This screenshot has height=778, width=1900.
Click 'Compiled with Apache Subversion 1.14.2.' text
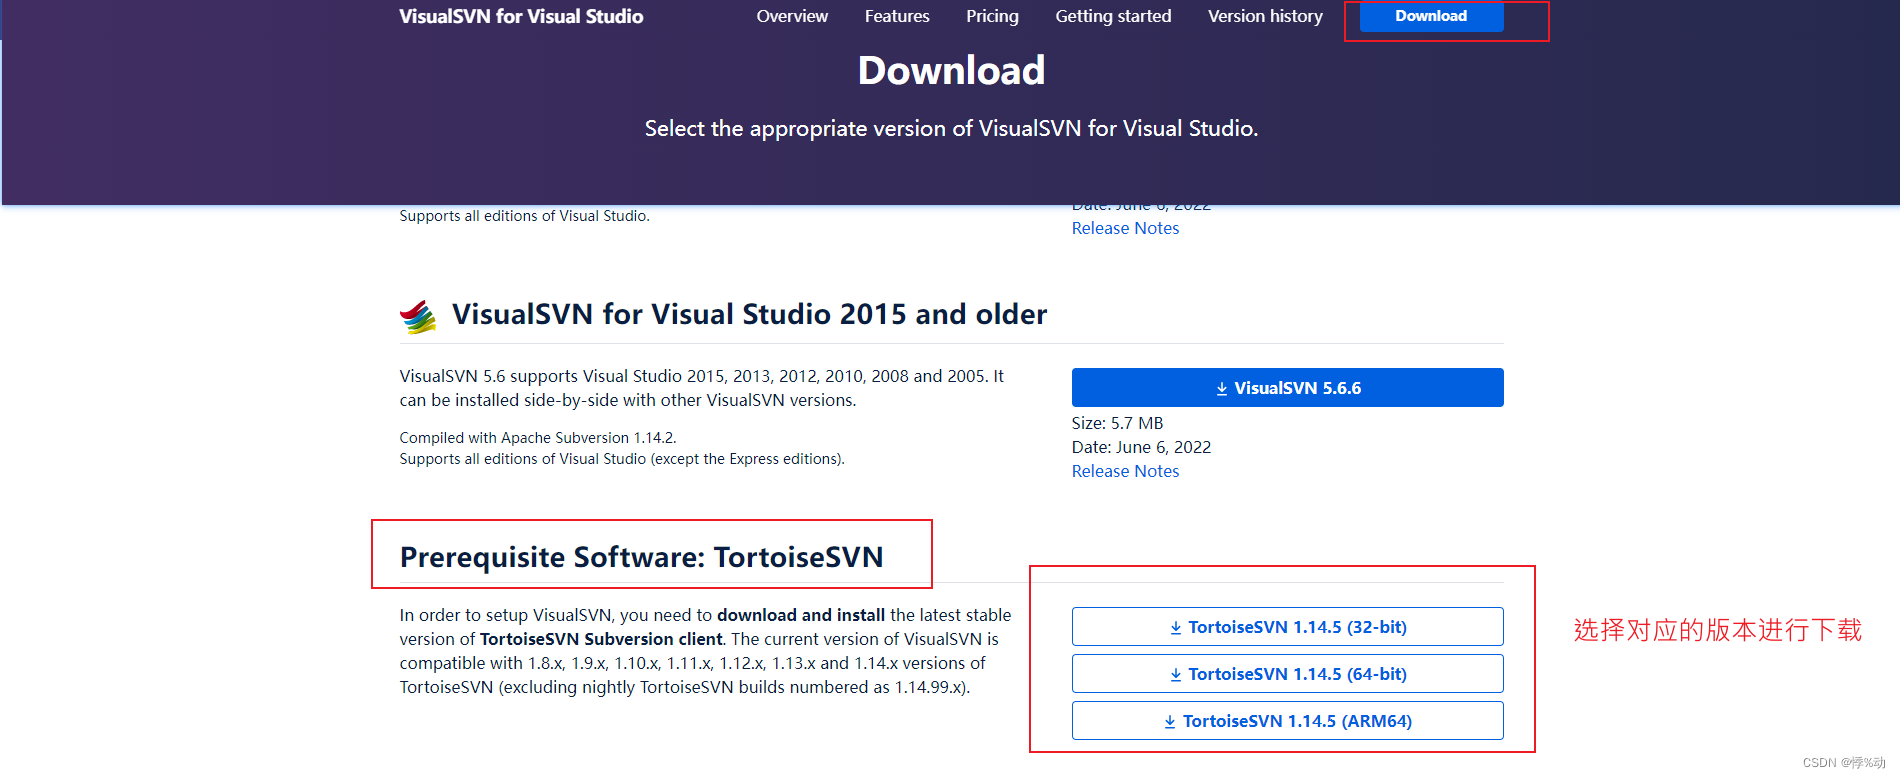tap(538, 438)
